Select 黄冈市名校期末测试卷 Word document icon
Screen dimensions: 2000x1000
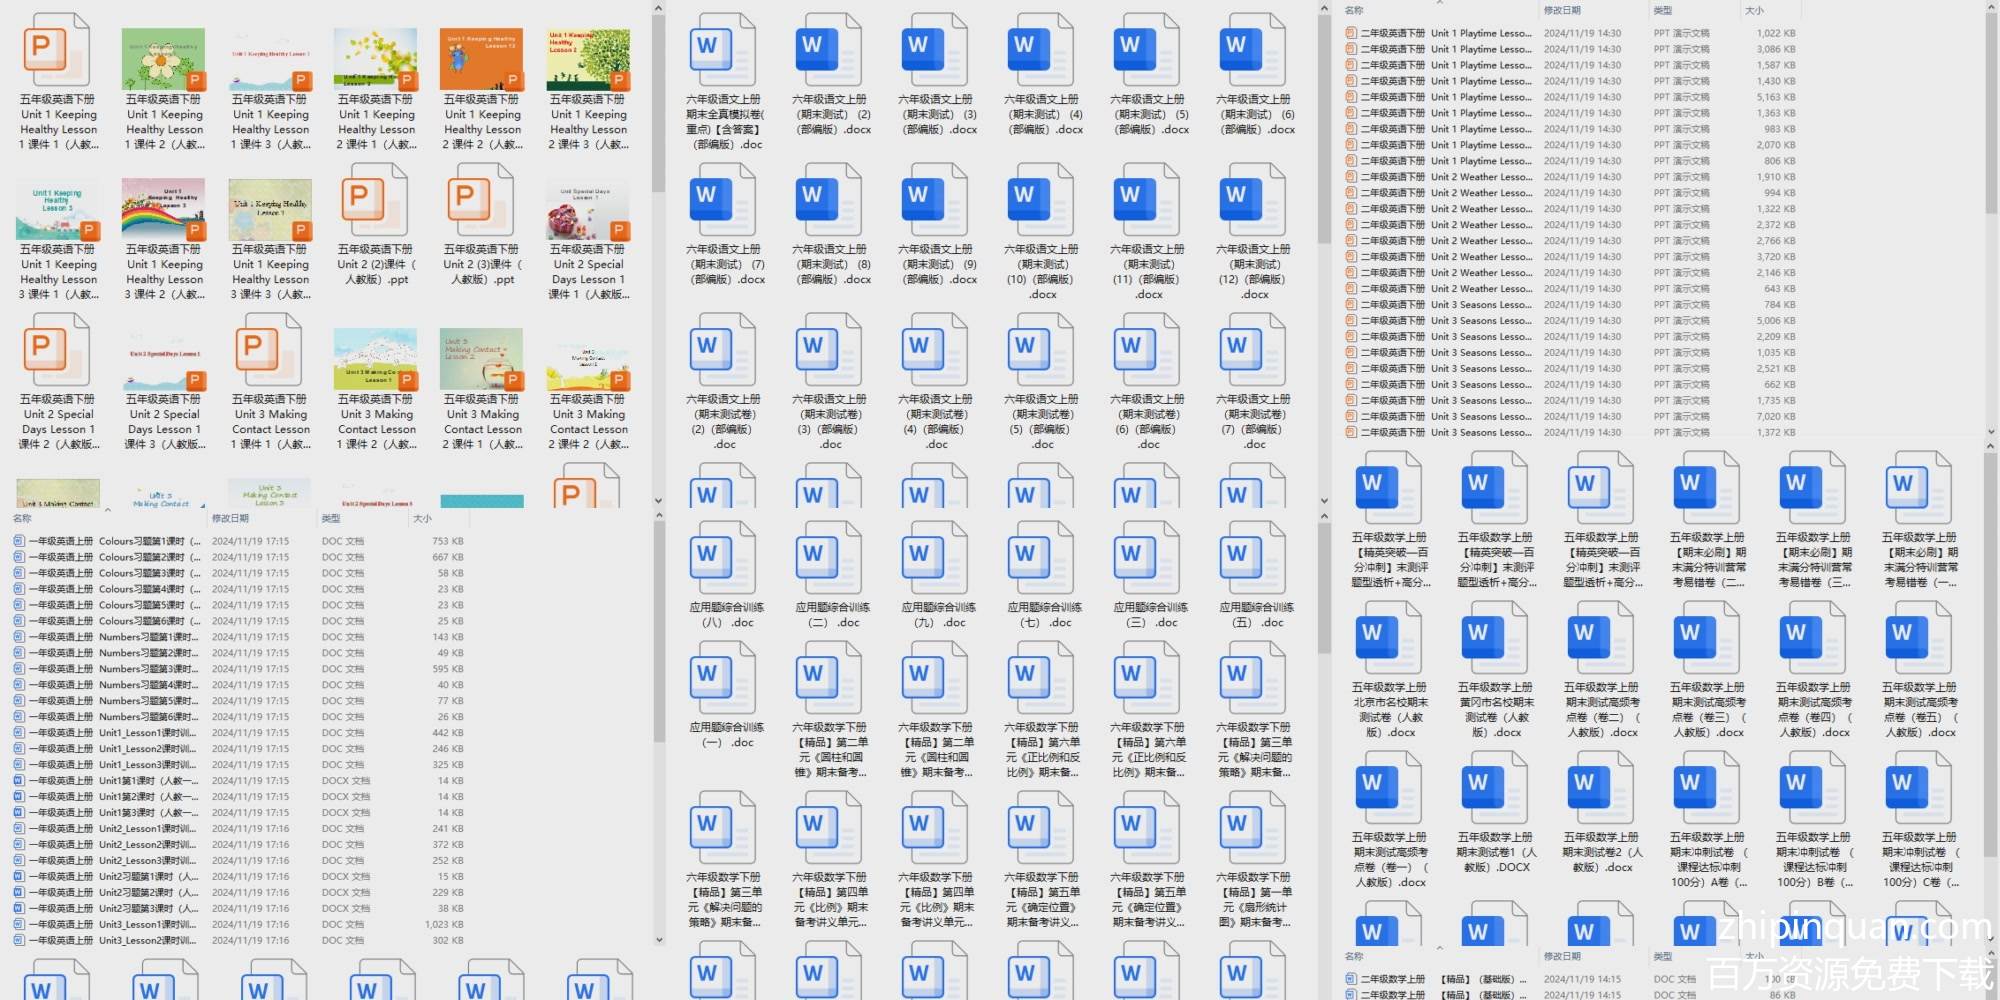(1495, 639)
